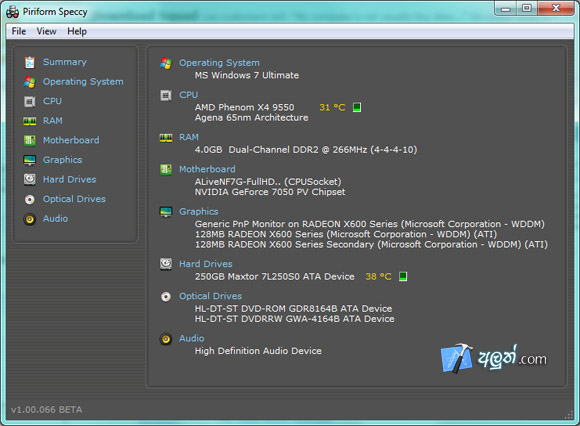
Task: Click the 250GB Maxtor 7L250S0 drive line
Action: click(x=274, y=277)
